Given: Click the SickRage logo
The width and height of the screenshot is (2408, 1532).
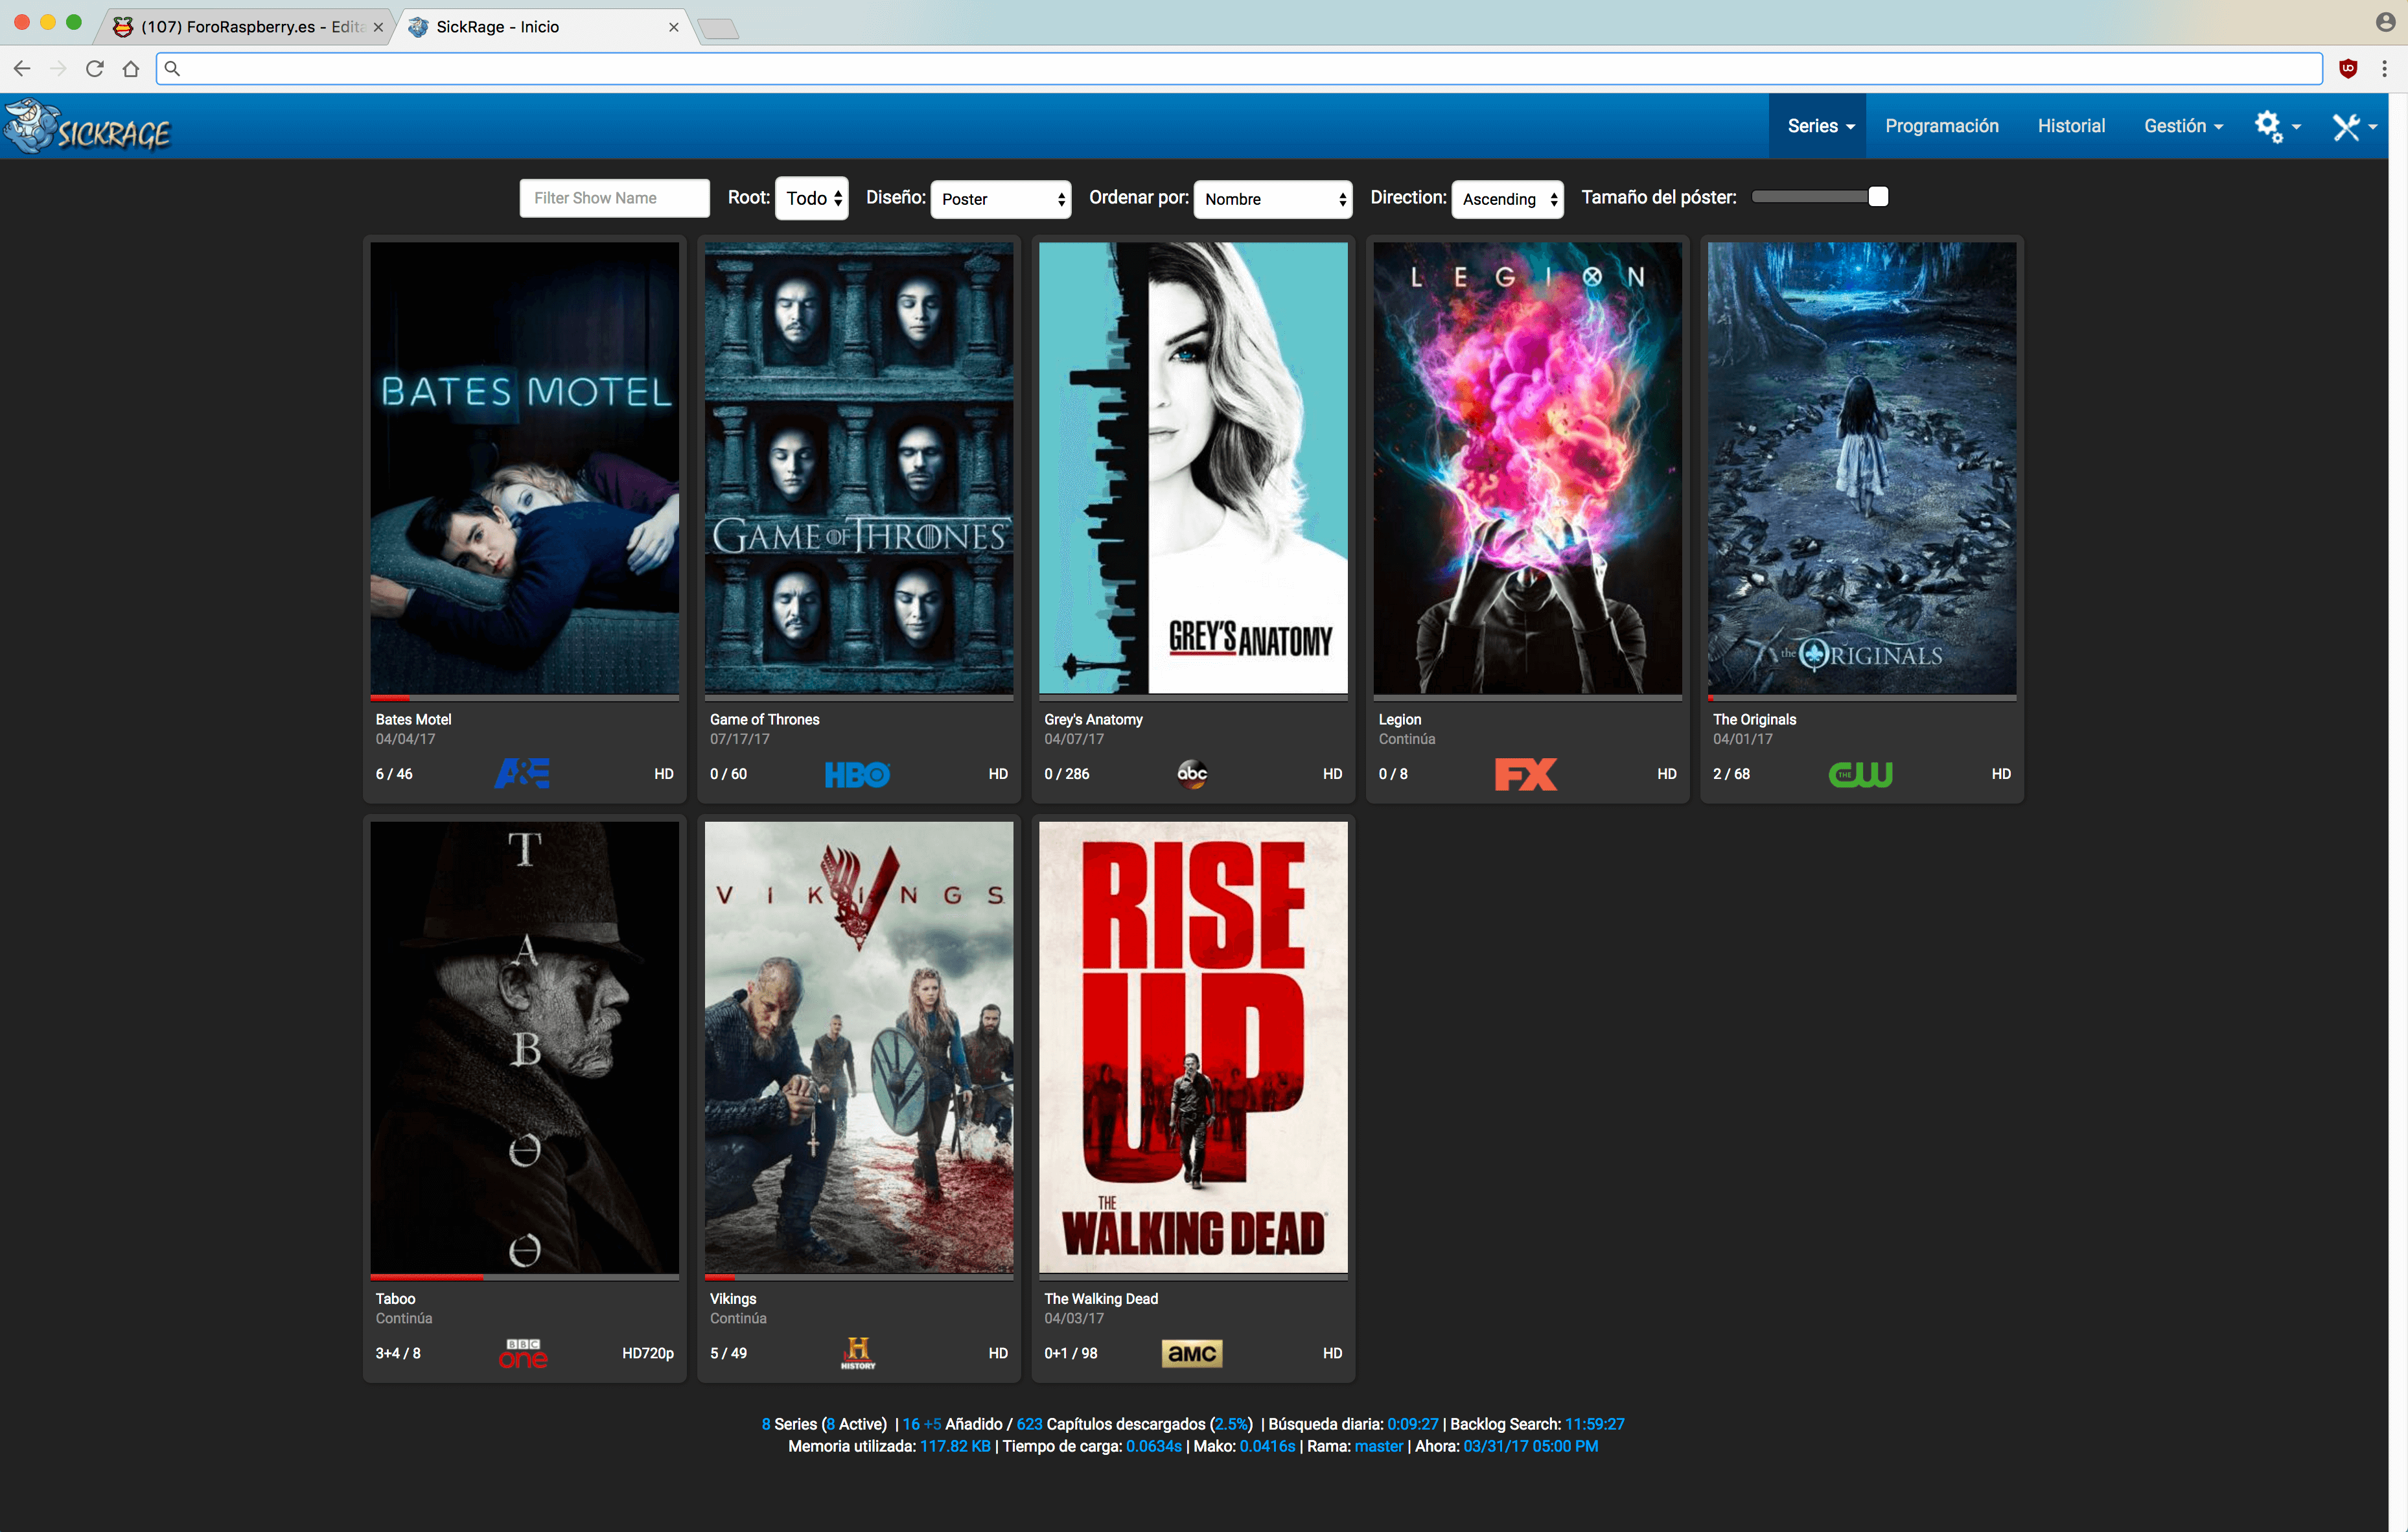Looking at the screenshot, I should click(x=88, y=127).
